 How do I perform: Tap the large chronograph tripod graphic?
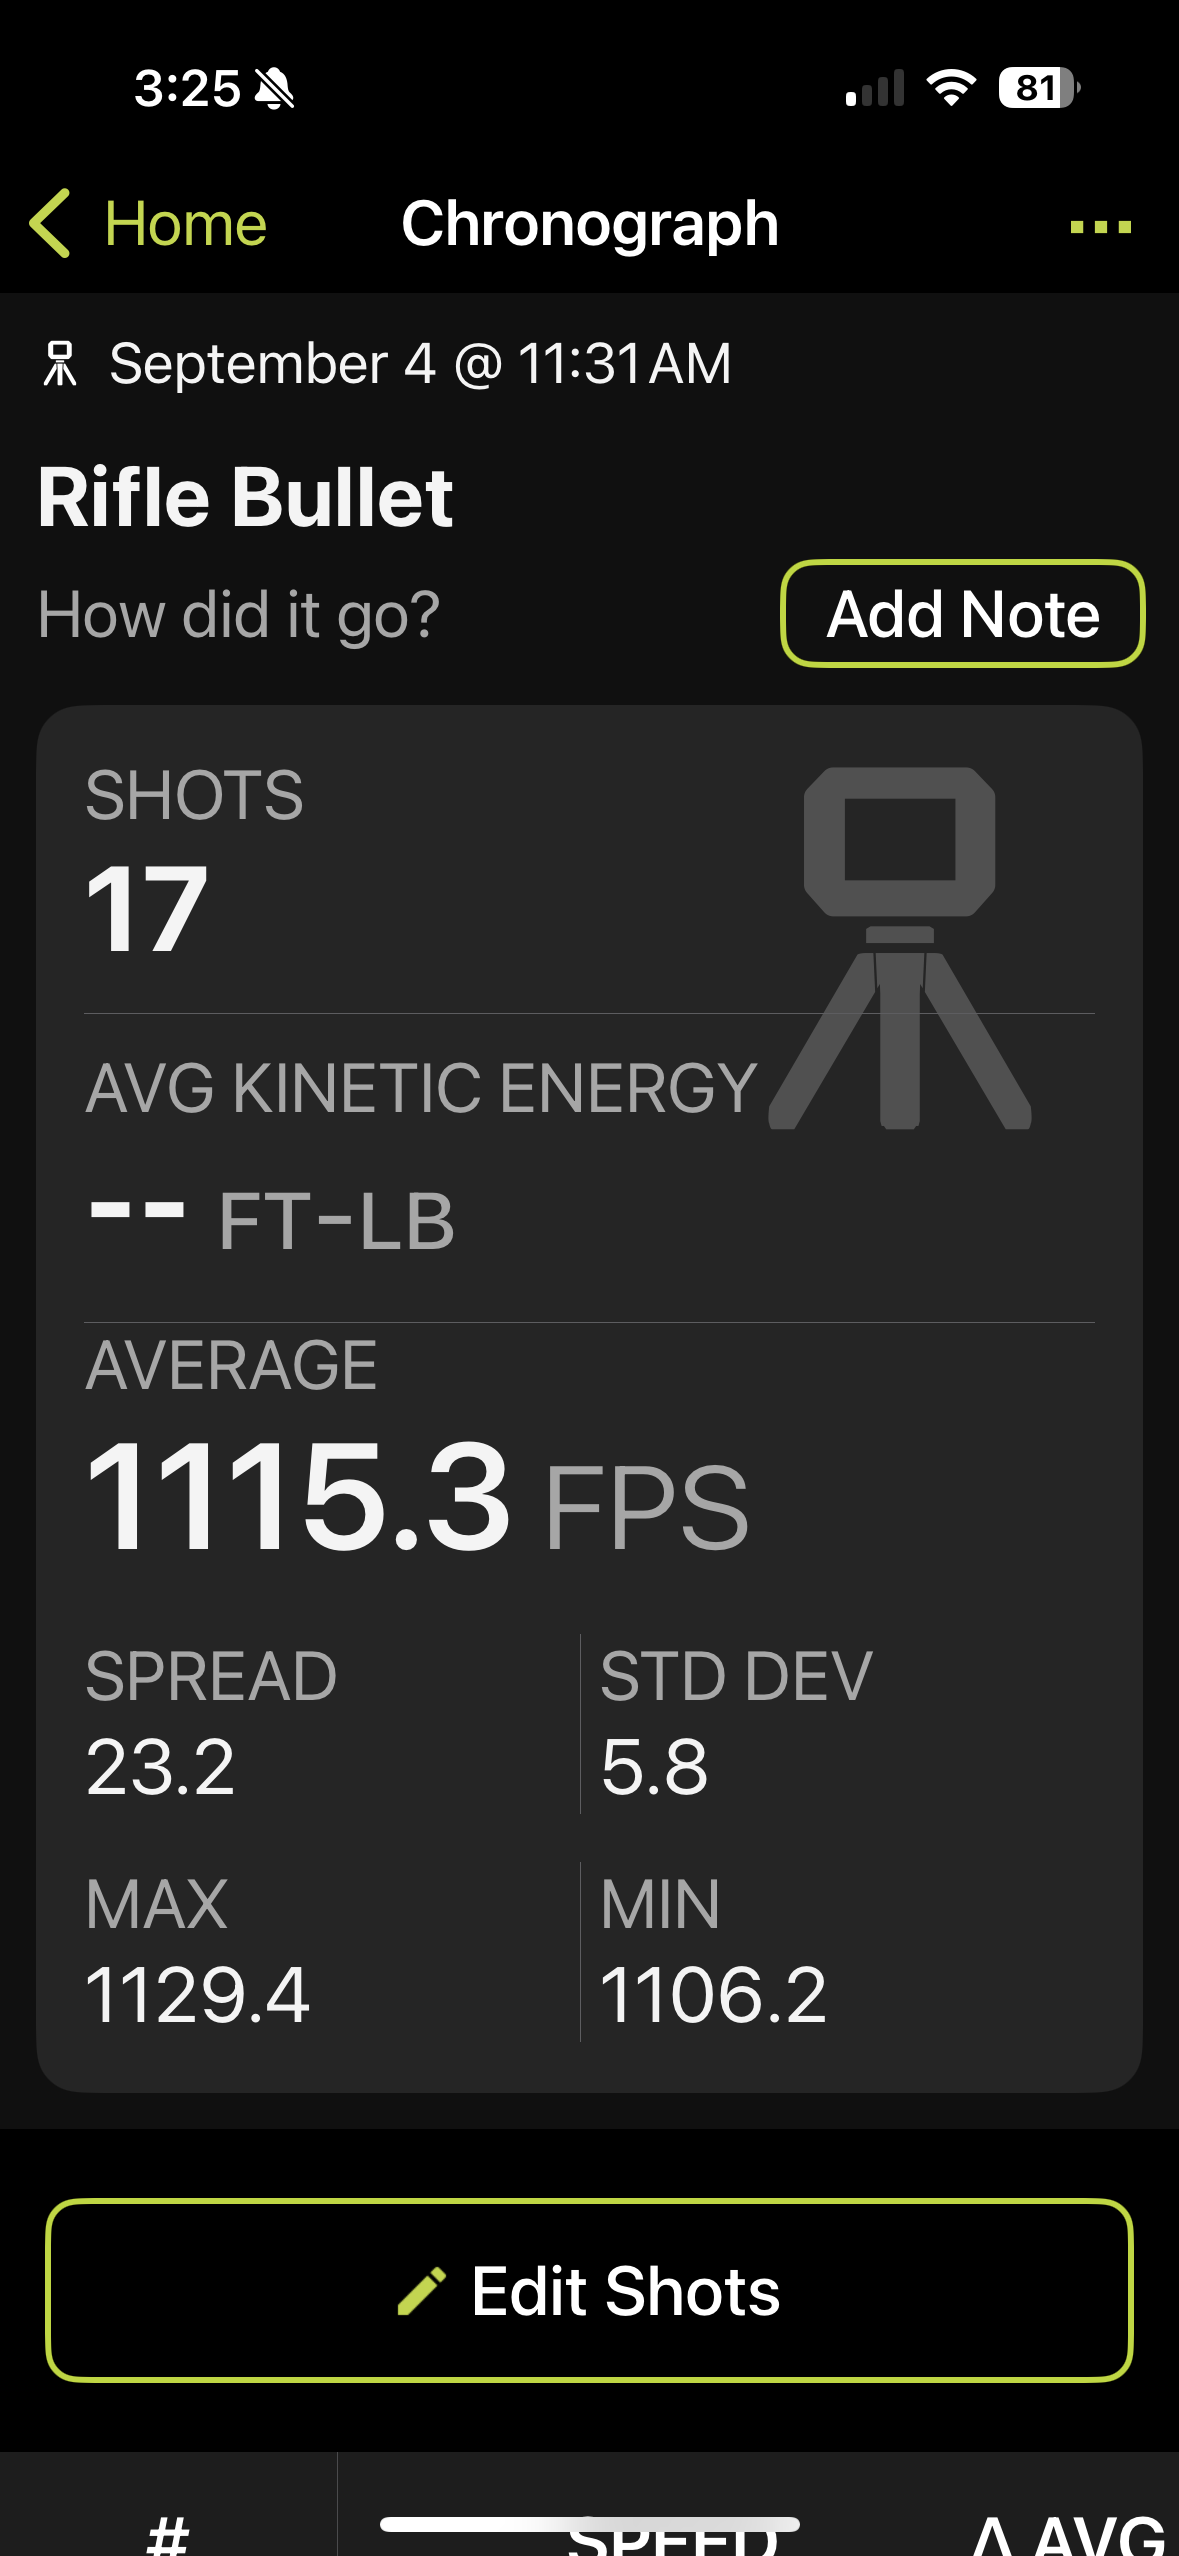click(x=900, y=947)
